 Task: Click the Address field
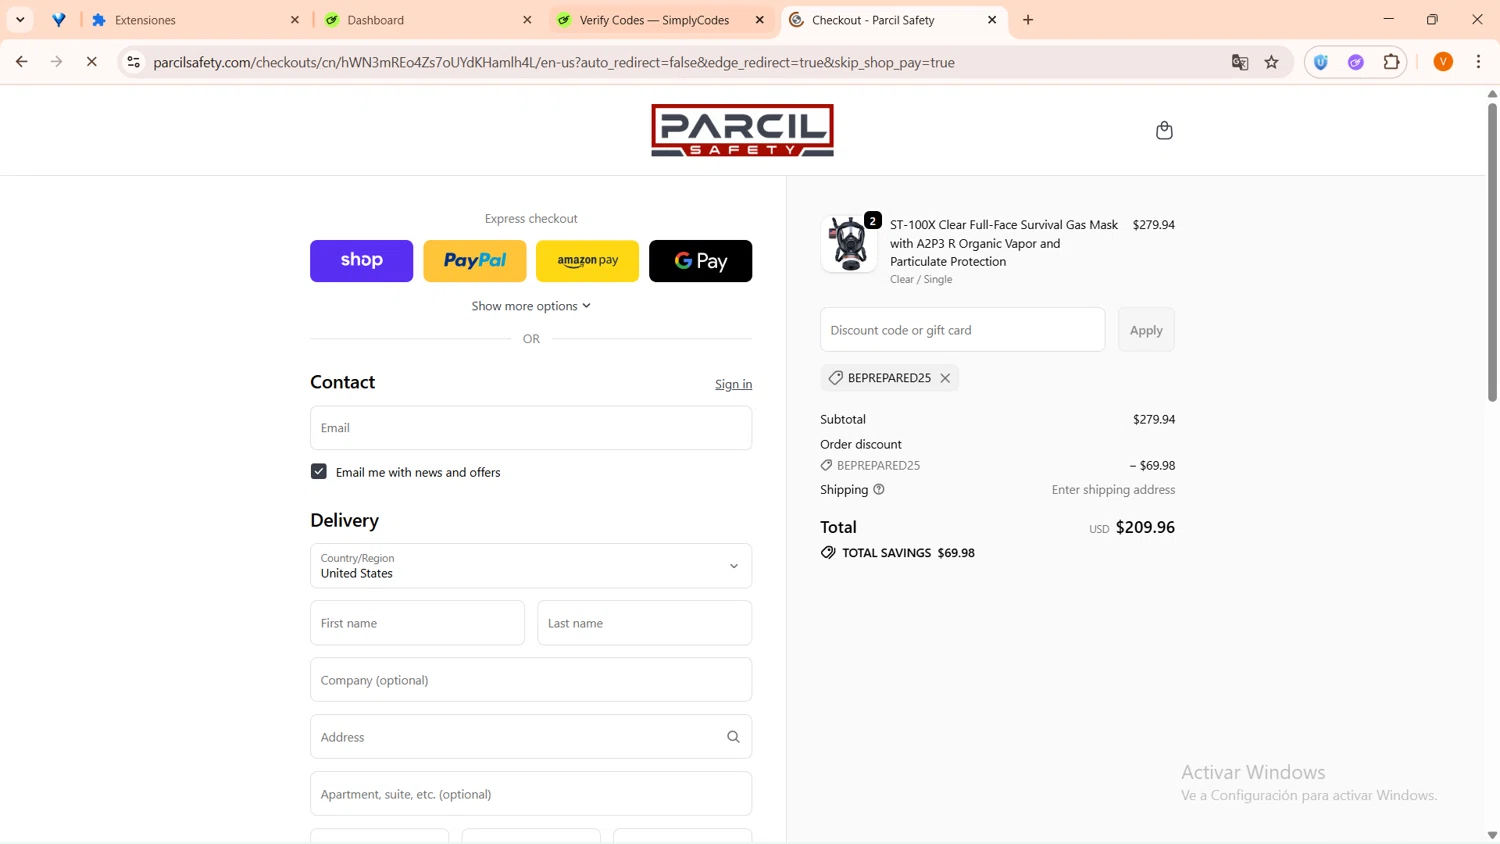point(531,737)
